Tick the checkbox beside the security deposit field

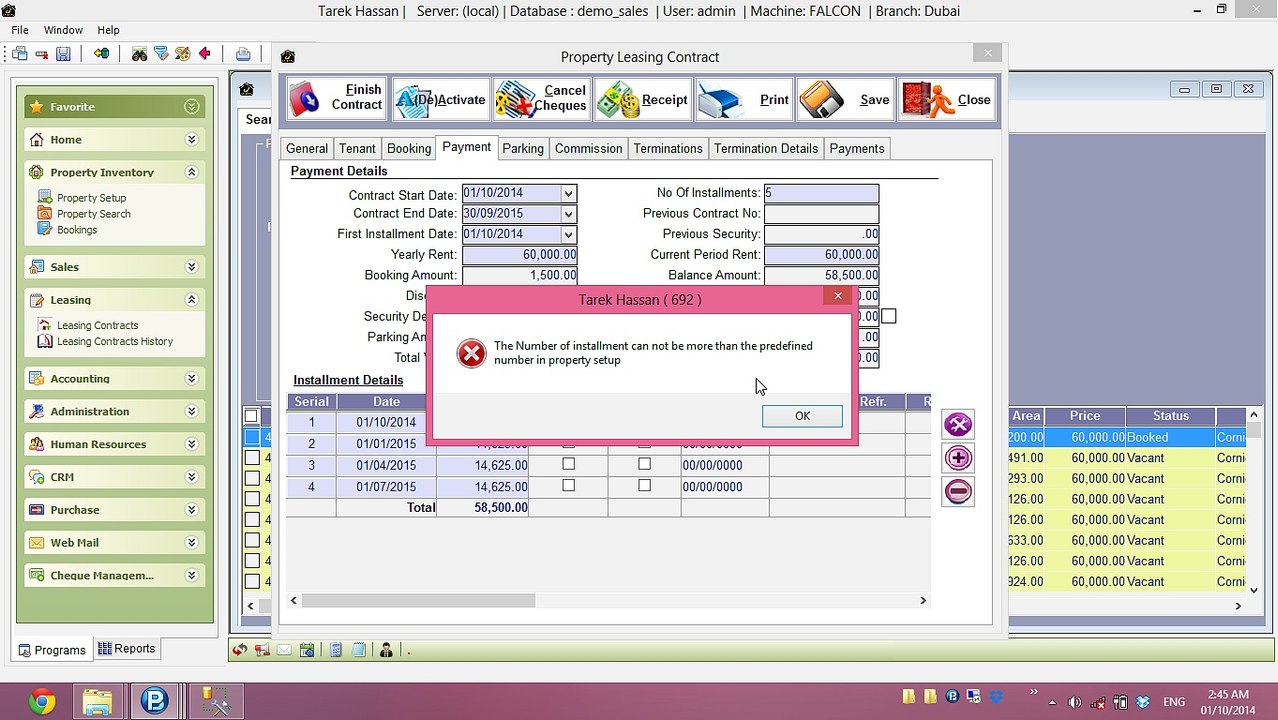click(888, 316)
